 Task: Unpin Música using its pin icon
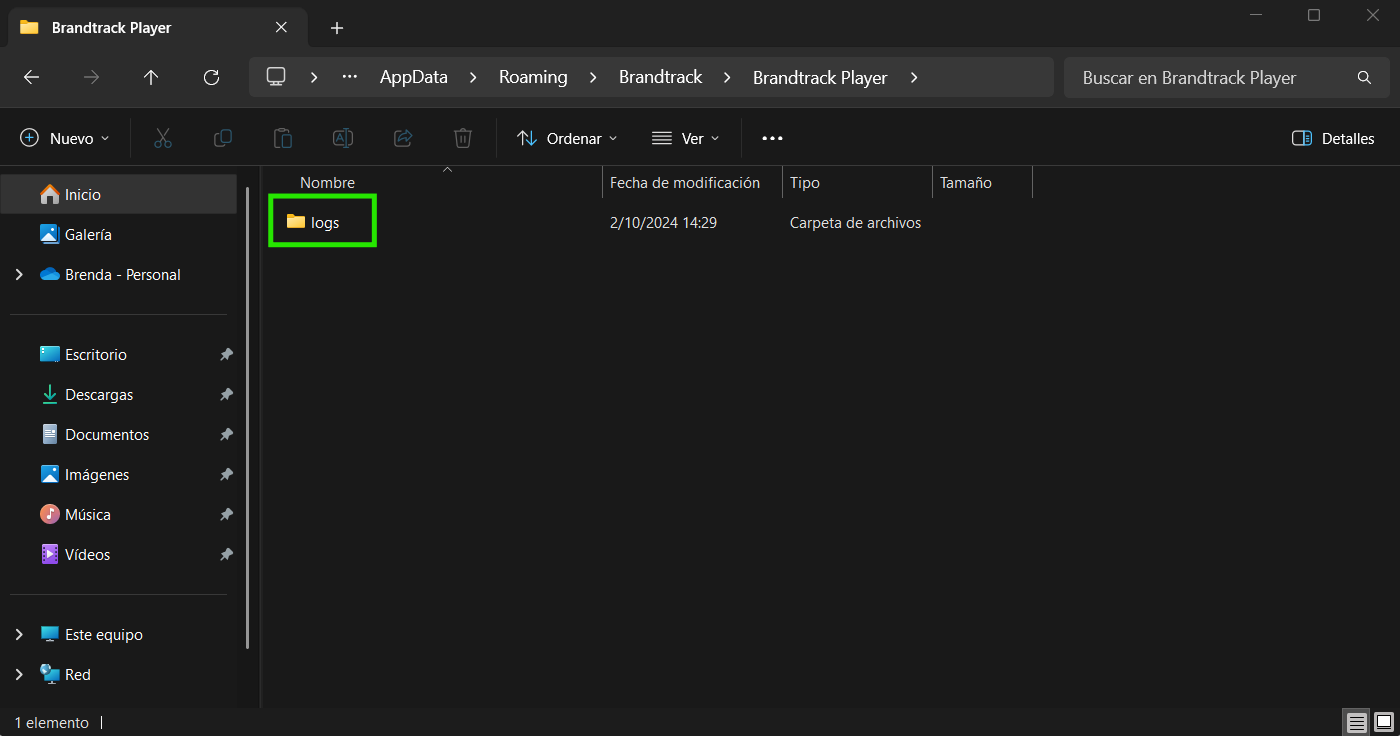pyautogui.click(x=227, y=514)
